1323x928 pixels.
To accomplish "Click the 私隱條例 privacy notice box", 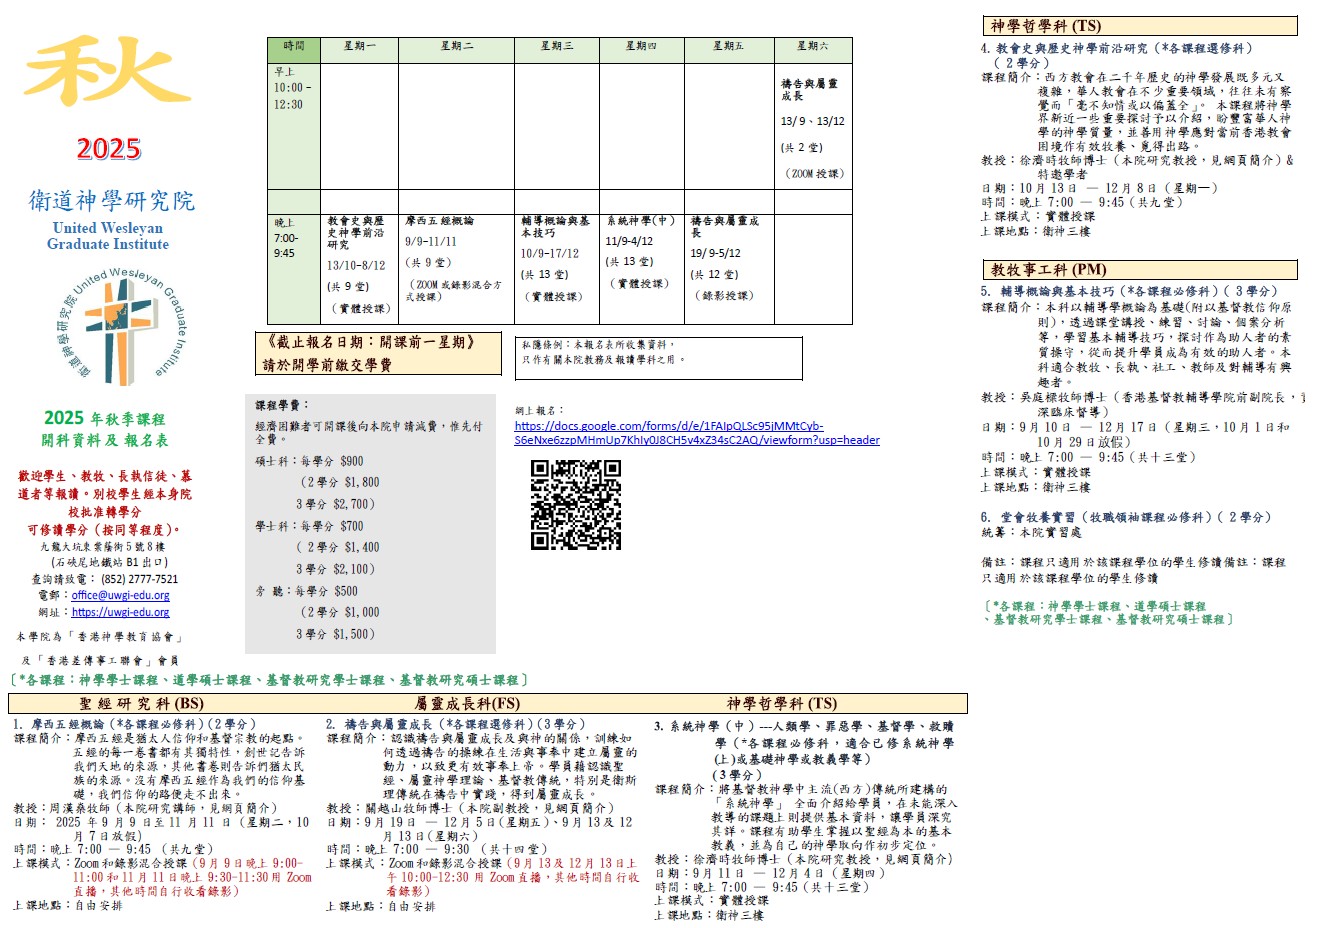I will tap(659, 358).
